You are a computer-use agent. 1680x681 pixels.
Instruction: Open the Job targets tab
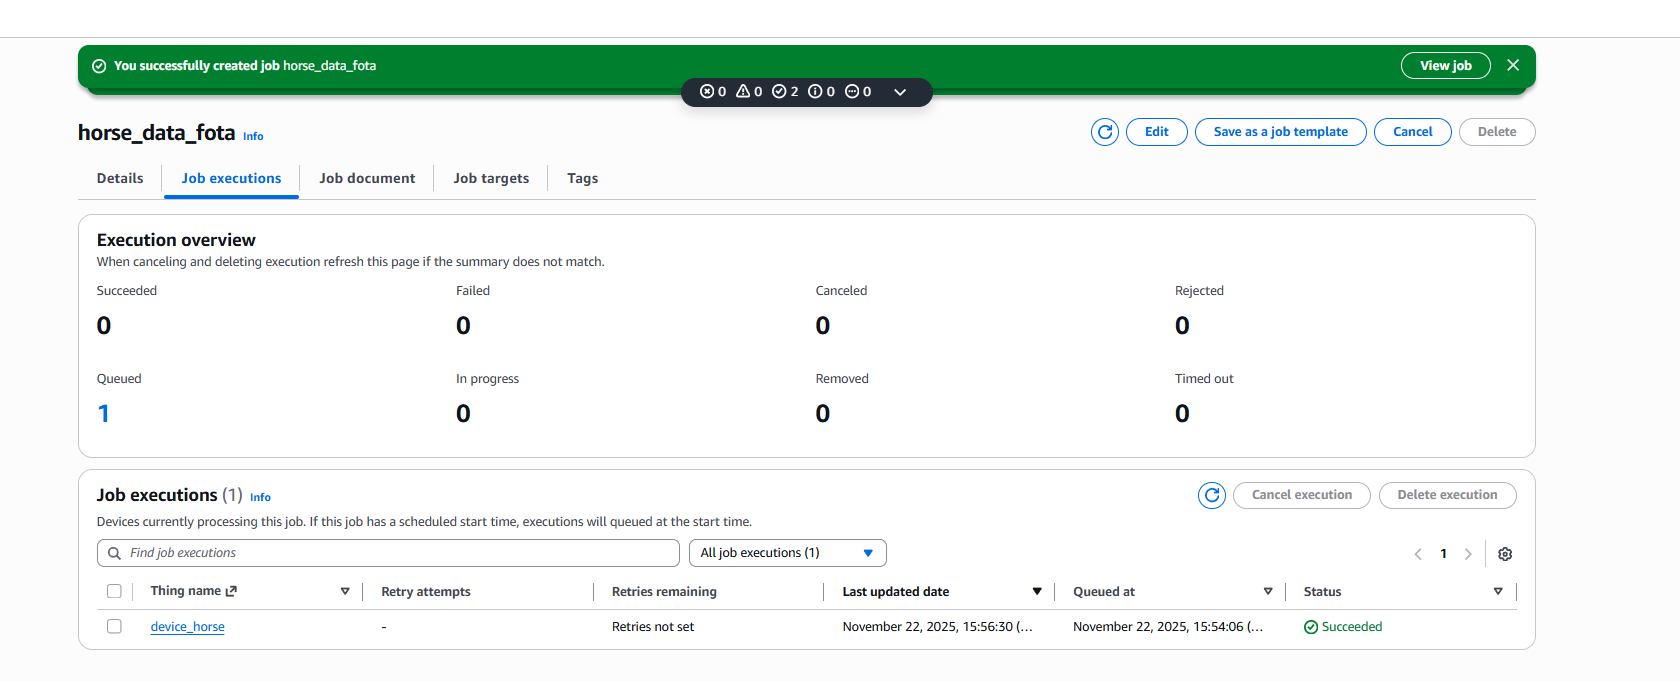(x=491, y=178)
